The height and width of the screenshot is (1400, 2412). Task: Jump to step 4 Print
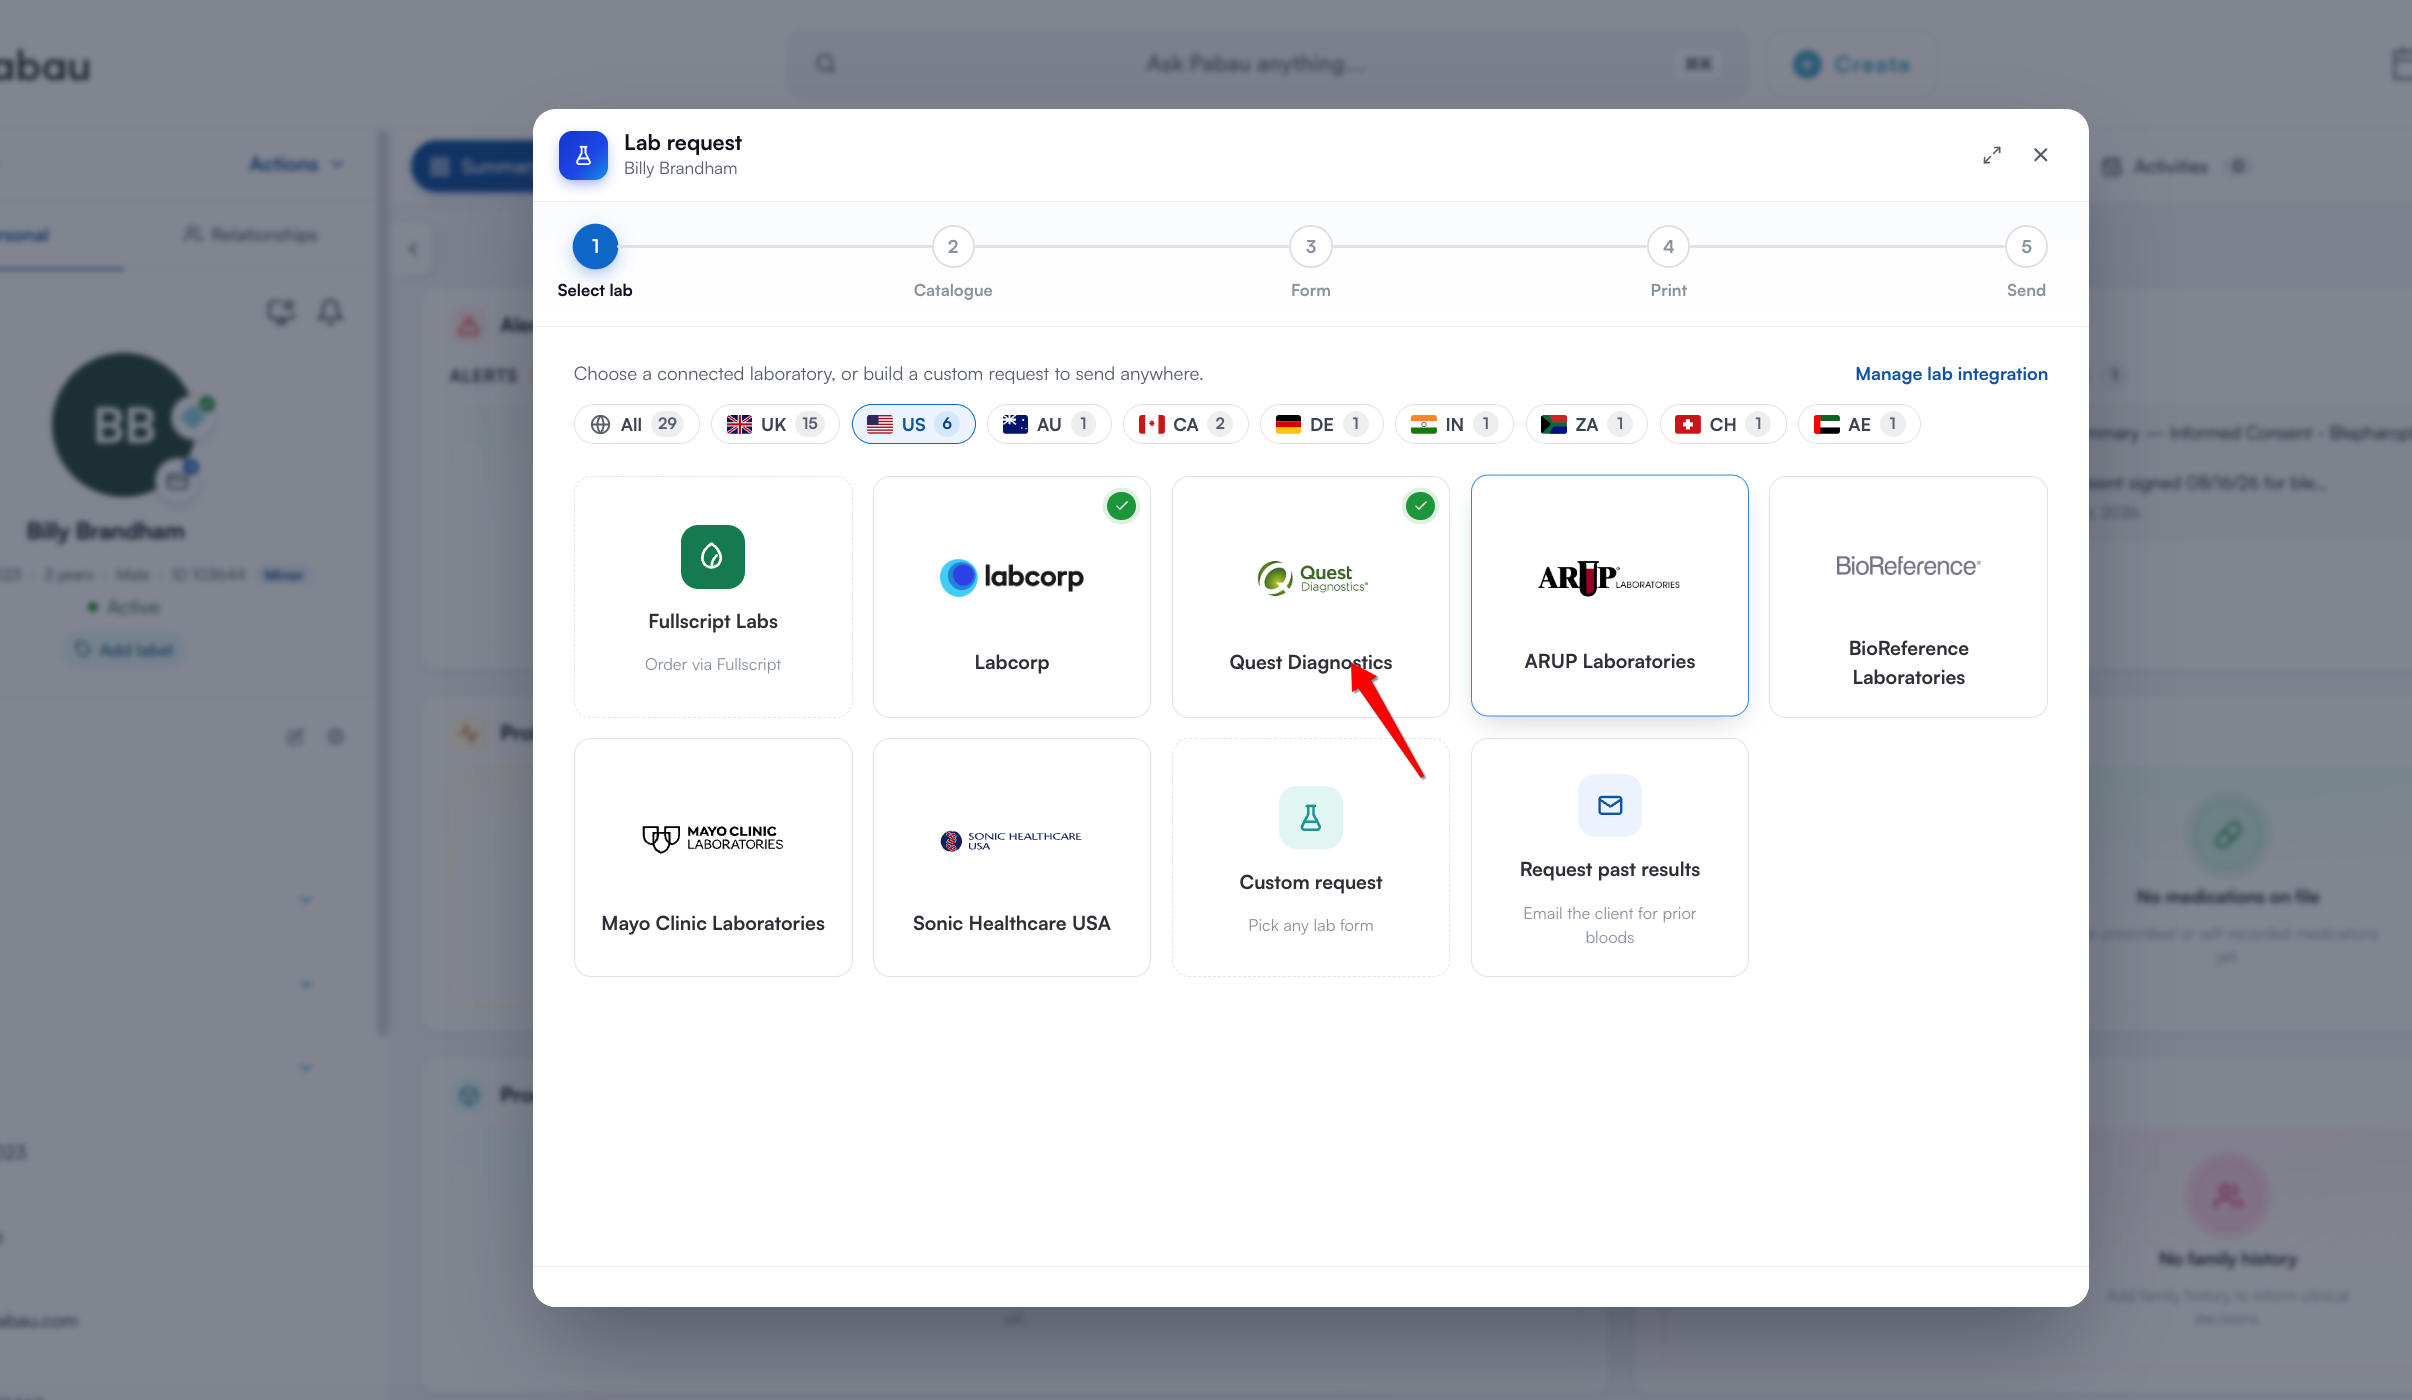point(1668,247)
